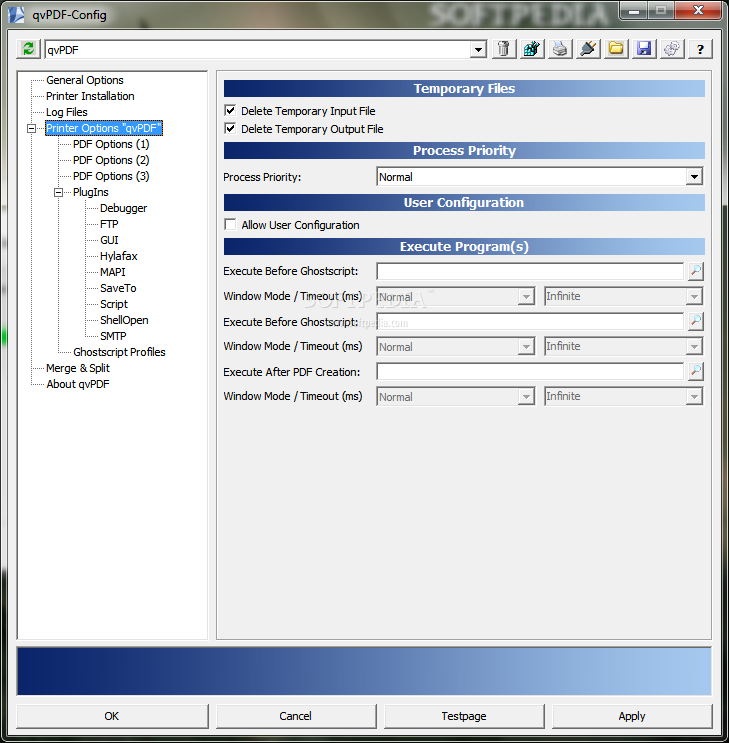Select Printer Installation in the tree
The image size is (729, 743).
(x=90, y=96)
